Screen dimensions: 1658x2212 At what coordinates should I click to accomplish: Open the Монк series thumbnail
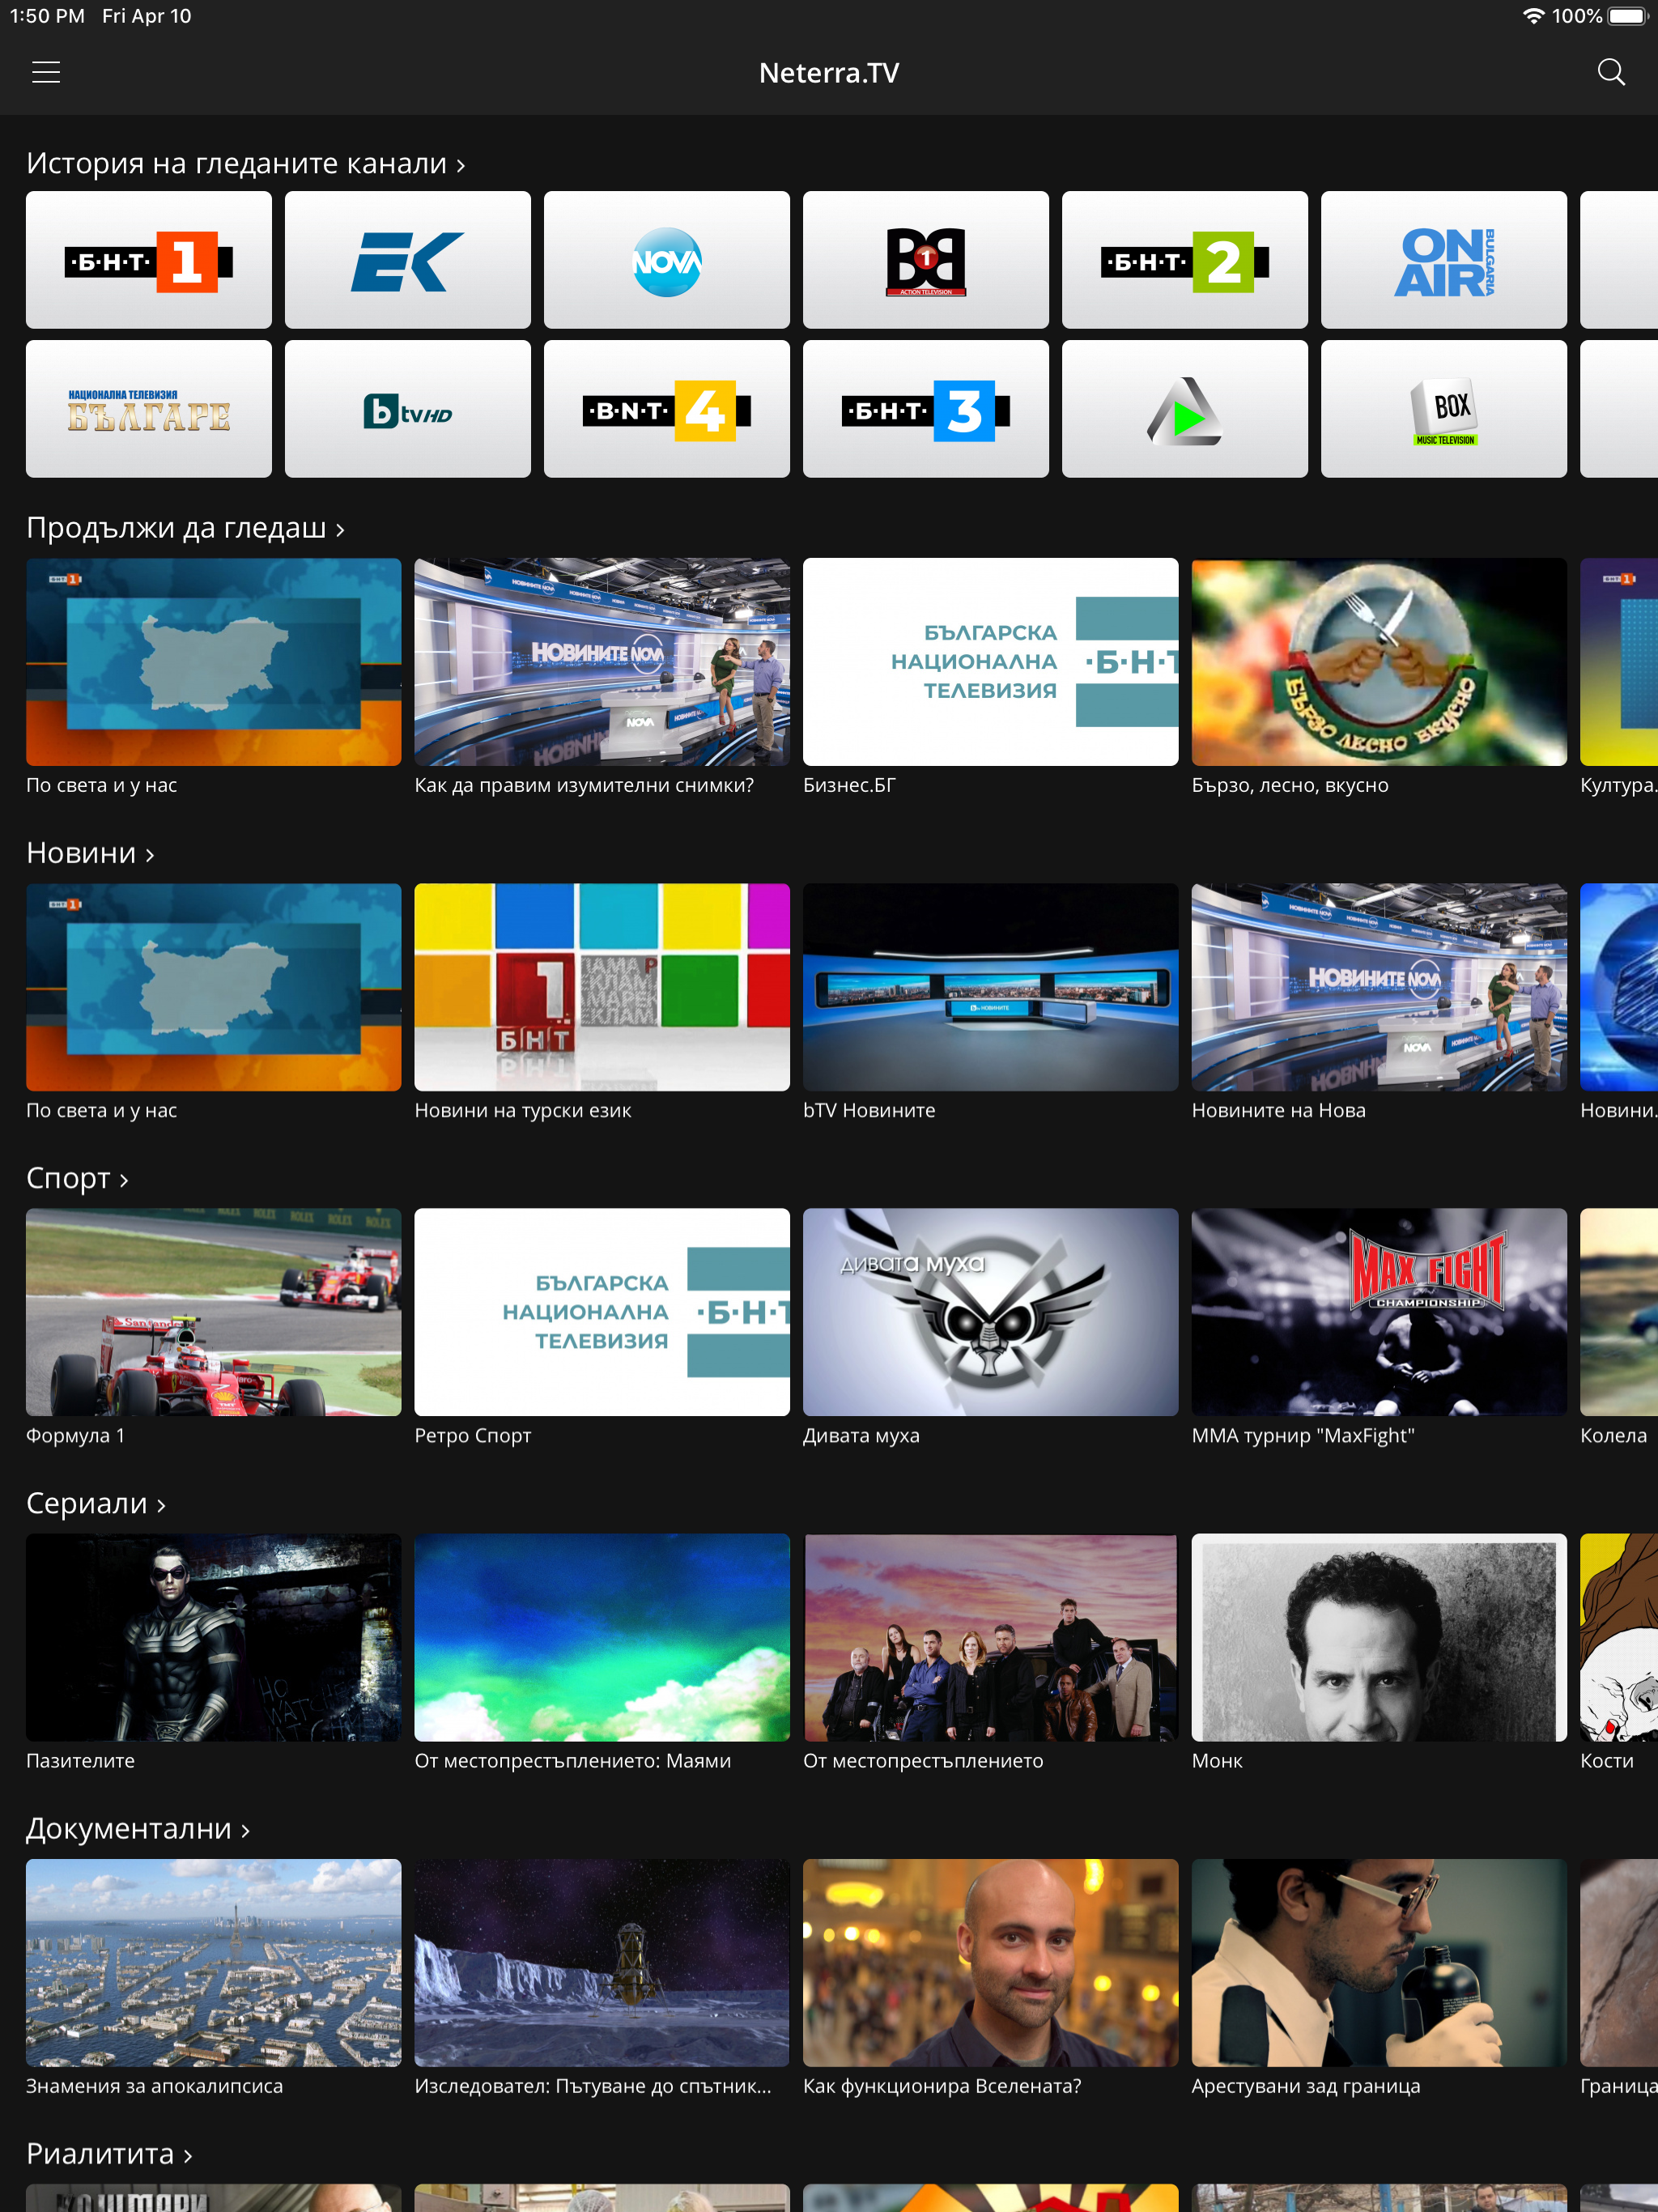click(1378, 1636)
